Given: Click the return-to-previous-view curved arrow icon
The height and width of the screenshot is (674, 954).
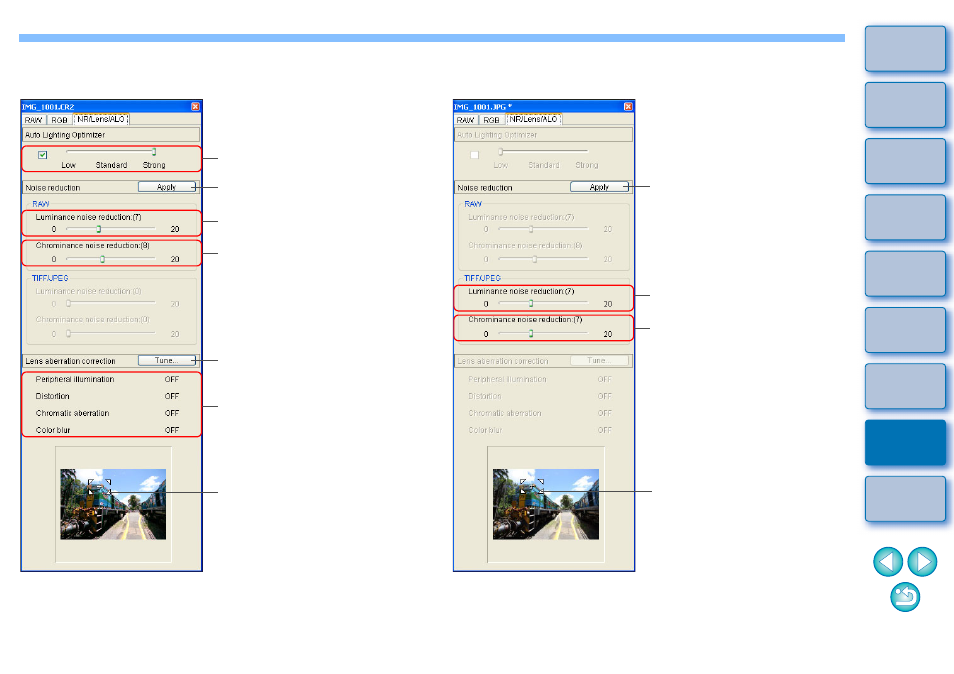Looking at the screenshot, I should click(905, 596).
